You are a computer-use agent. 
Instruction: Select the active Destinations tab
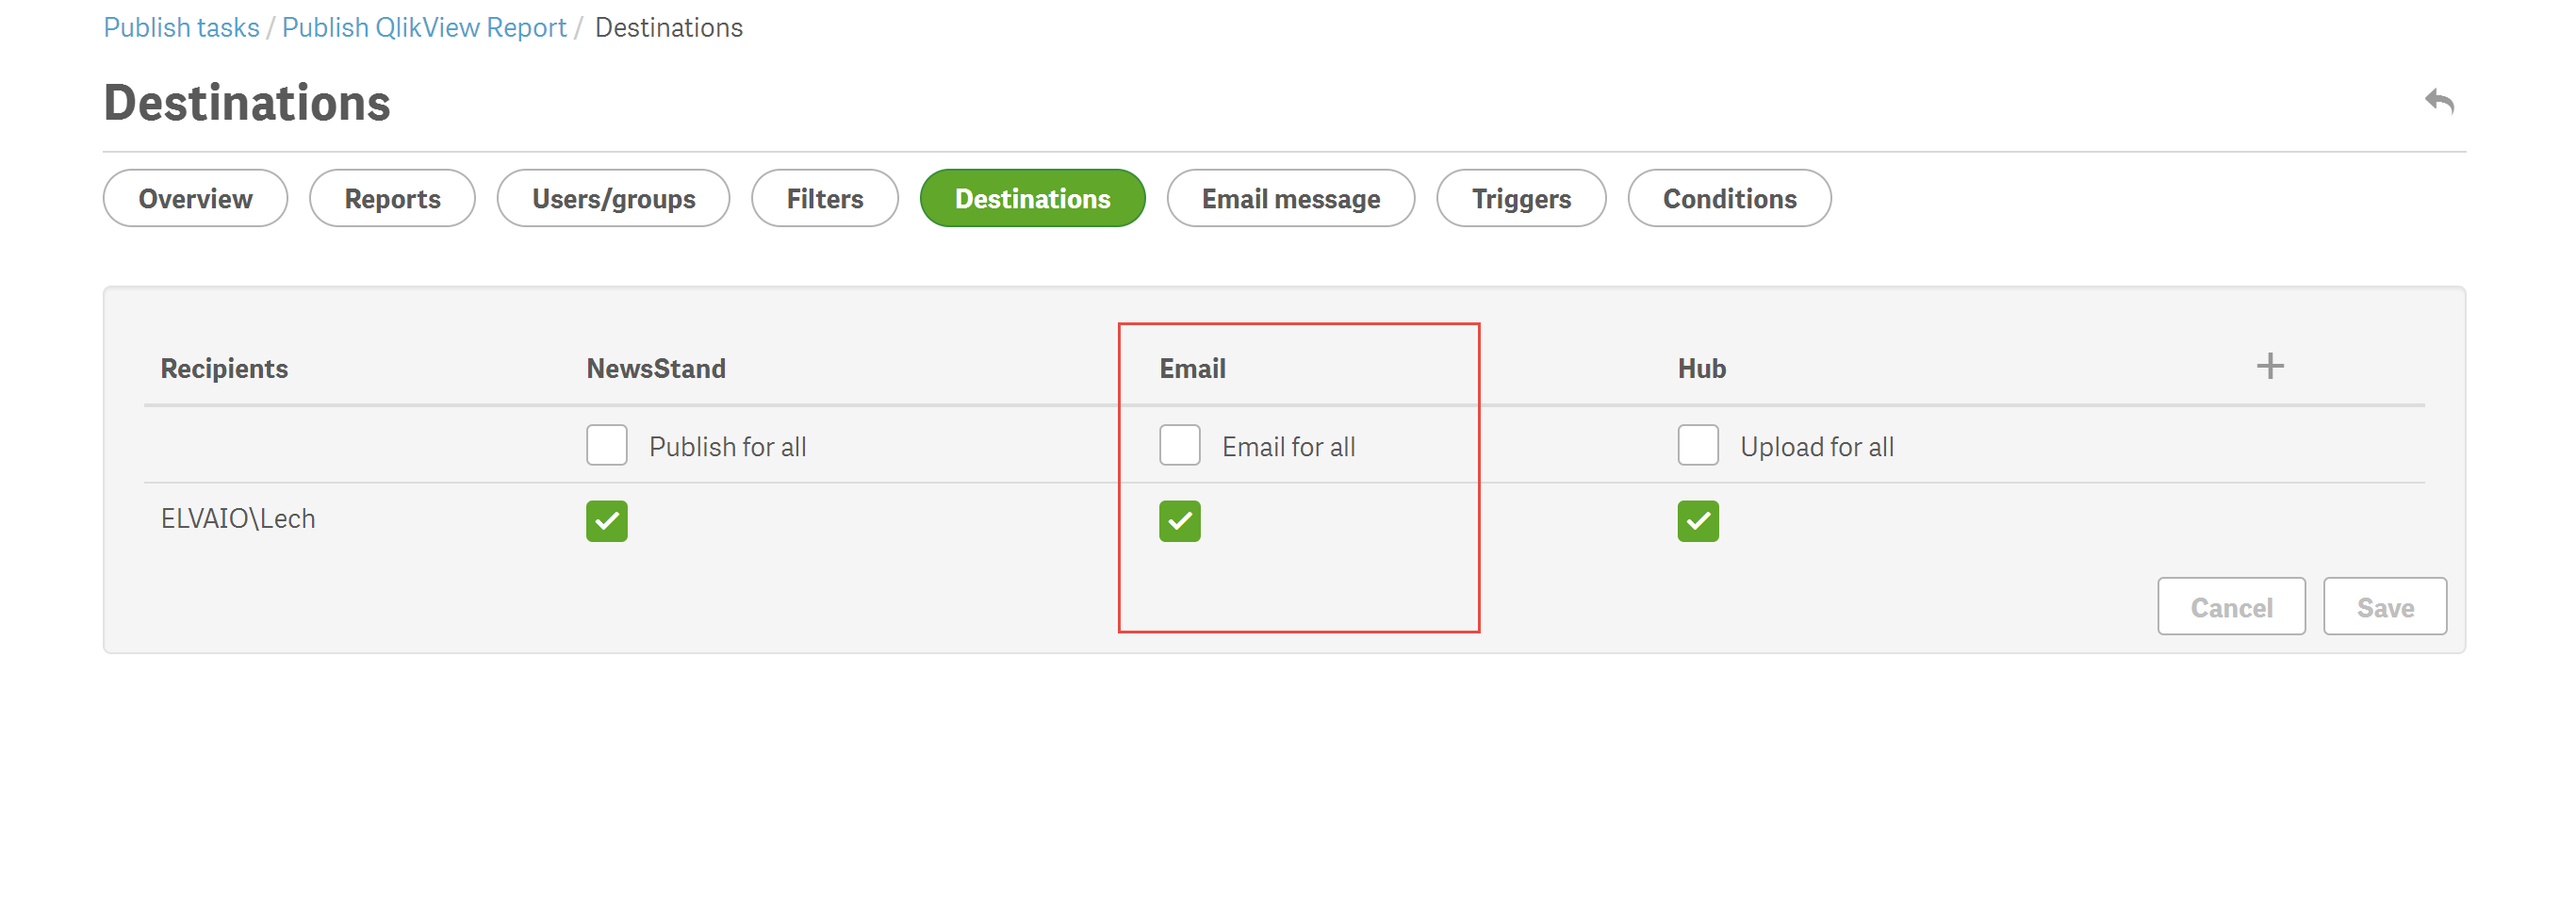click(1032, 199)
